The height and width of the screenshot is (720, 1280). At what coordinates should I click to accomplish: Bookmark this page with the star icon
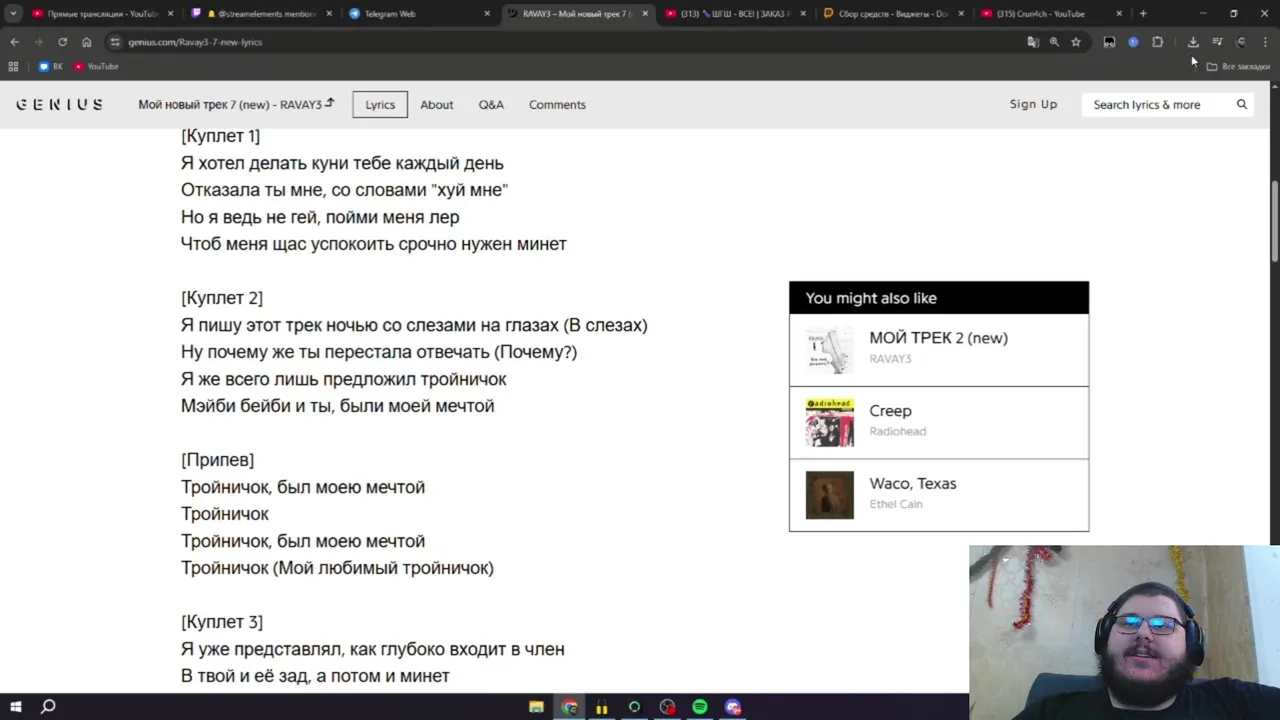[1076, 42]
